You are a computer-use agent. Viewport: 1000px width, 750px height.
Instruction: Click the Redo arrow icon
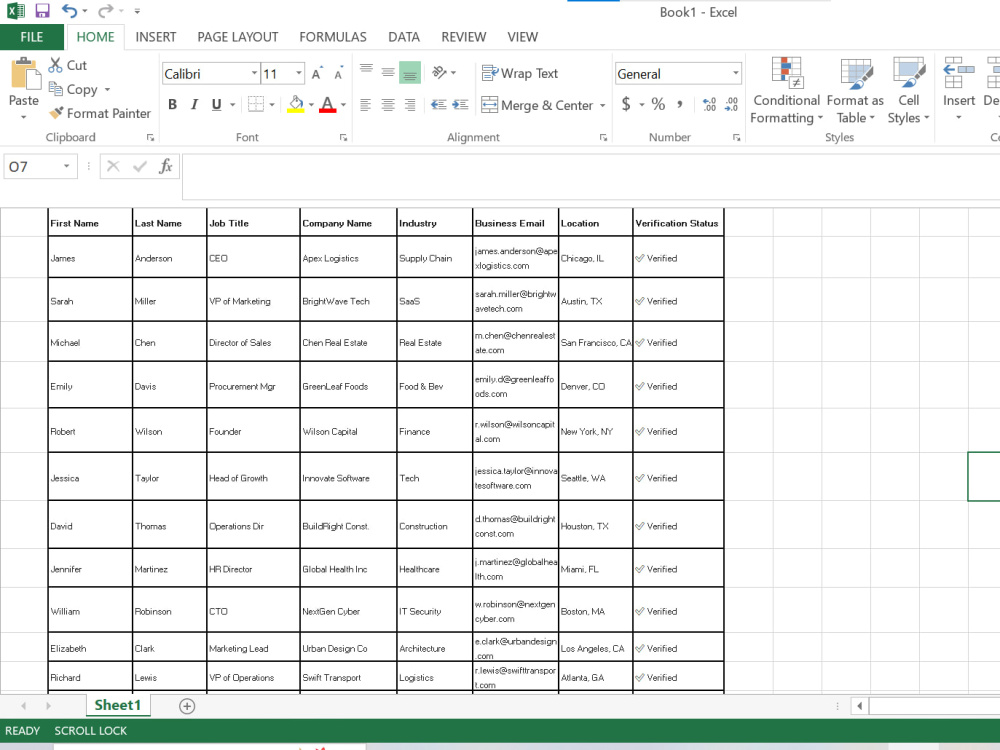pyautogui.click(x=105, y=11)
